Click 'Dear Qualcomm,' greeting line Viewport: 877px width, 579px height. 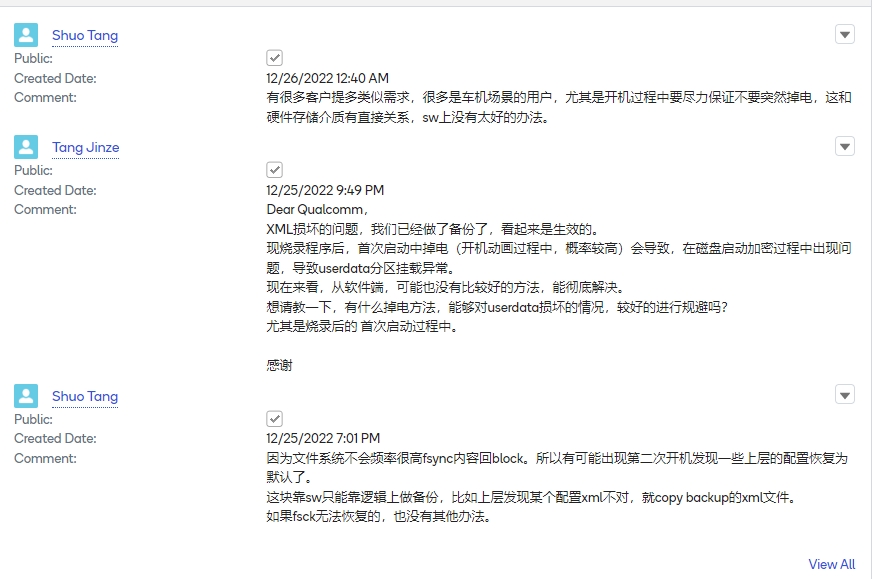coord(317,210)
